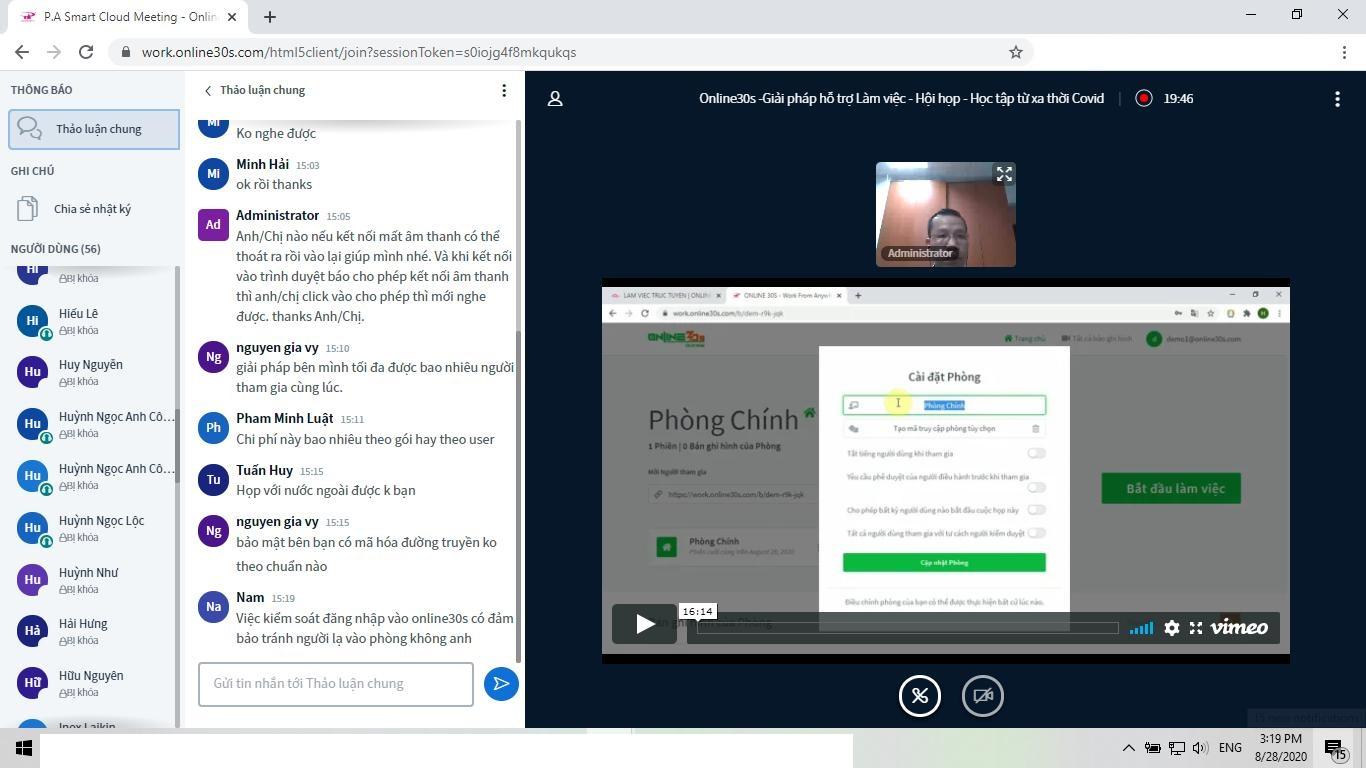
Task: Click the send message button
Action: 501,684
